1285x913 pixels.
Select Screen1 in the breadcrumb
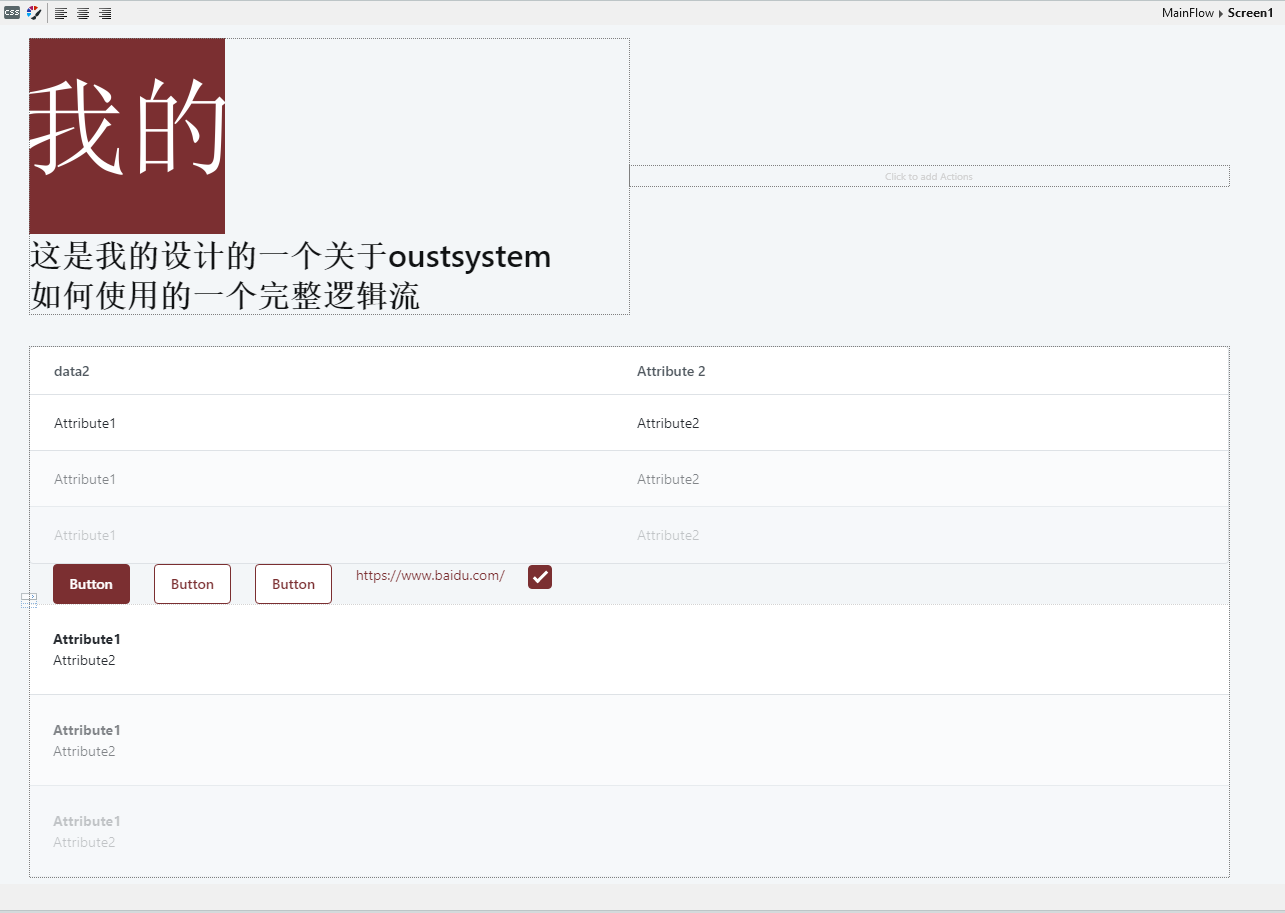pos(1250,13)
